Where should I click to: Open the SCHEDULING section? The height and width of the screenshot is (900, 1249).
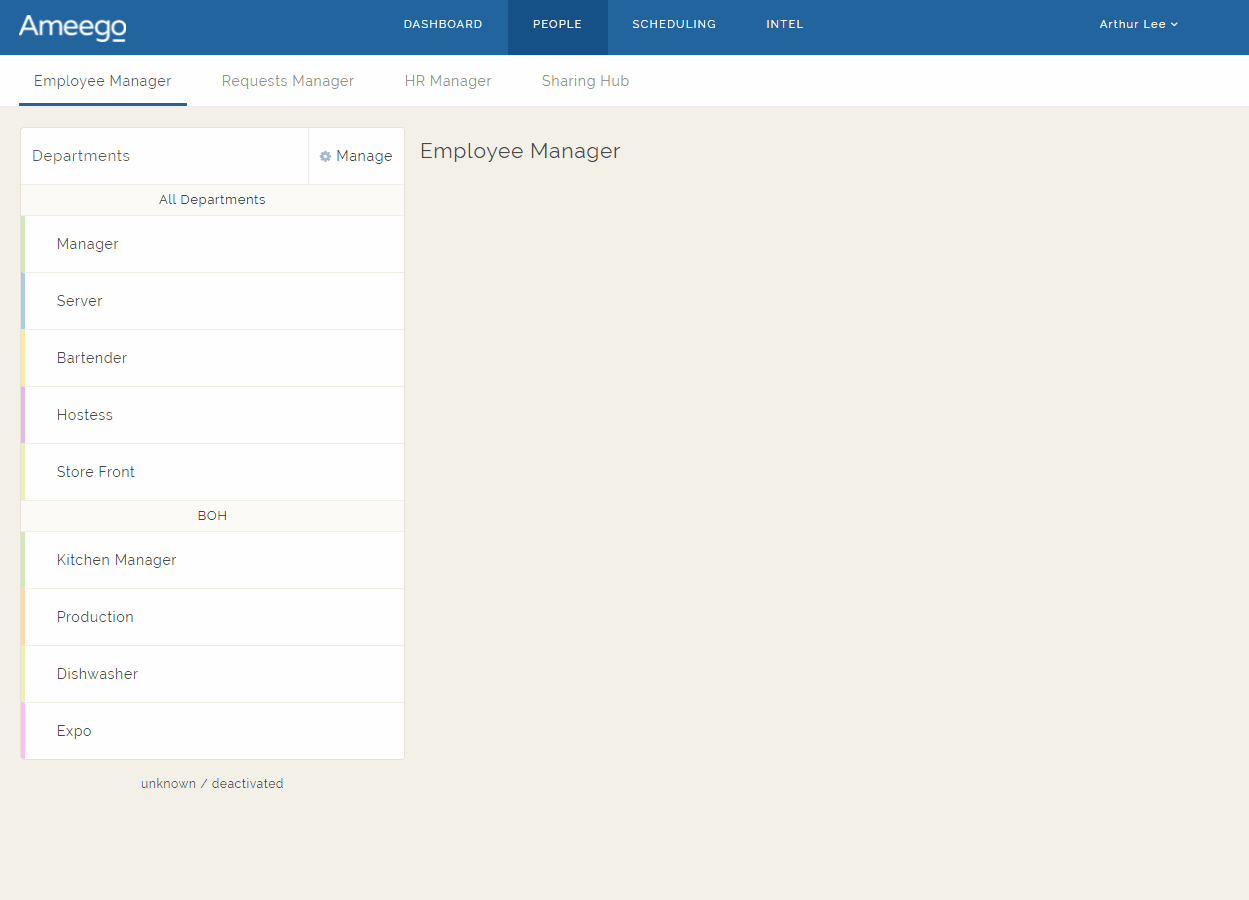pos(674,24)
